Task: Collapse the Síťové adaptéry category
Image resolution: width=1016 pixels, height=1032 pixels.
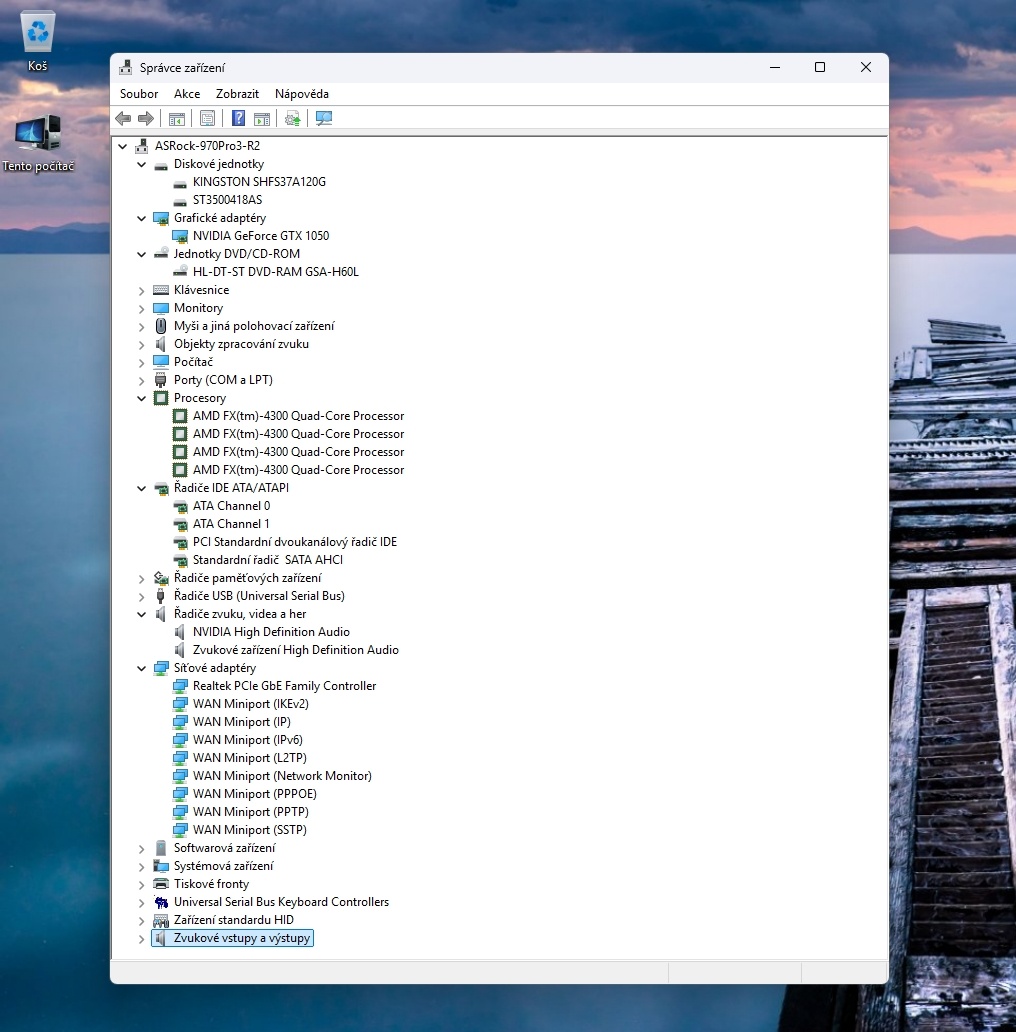Action: (142, 668)
